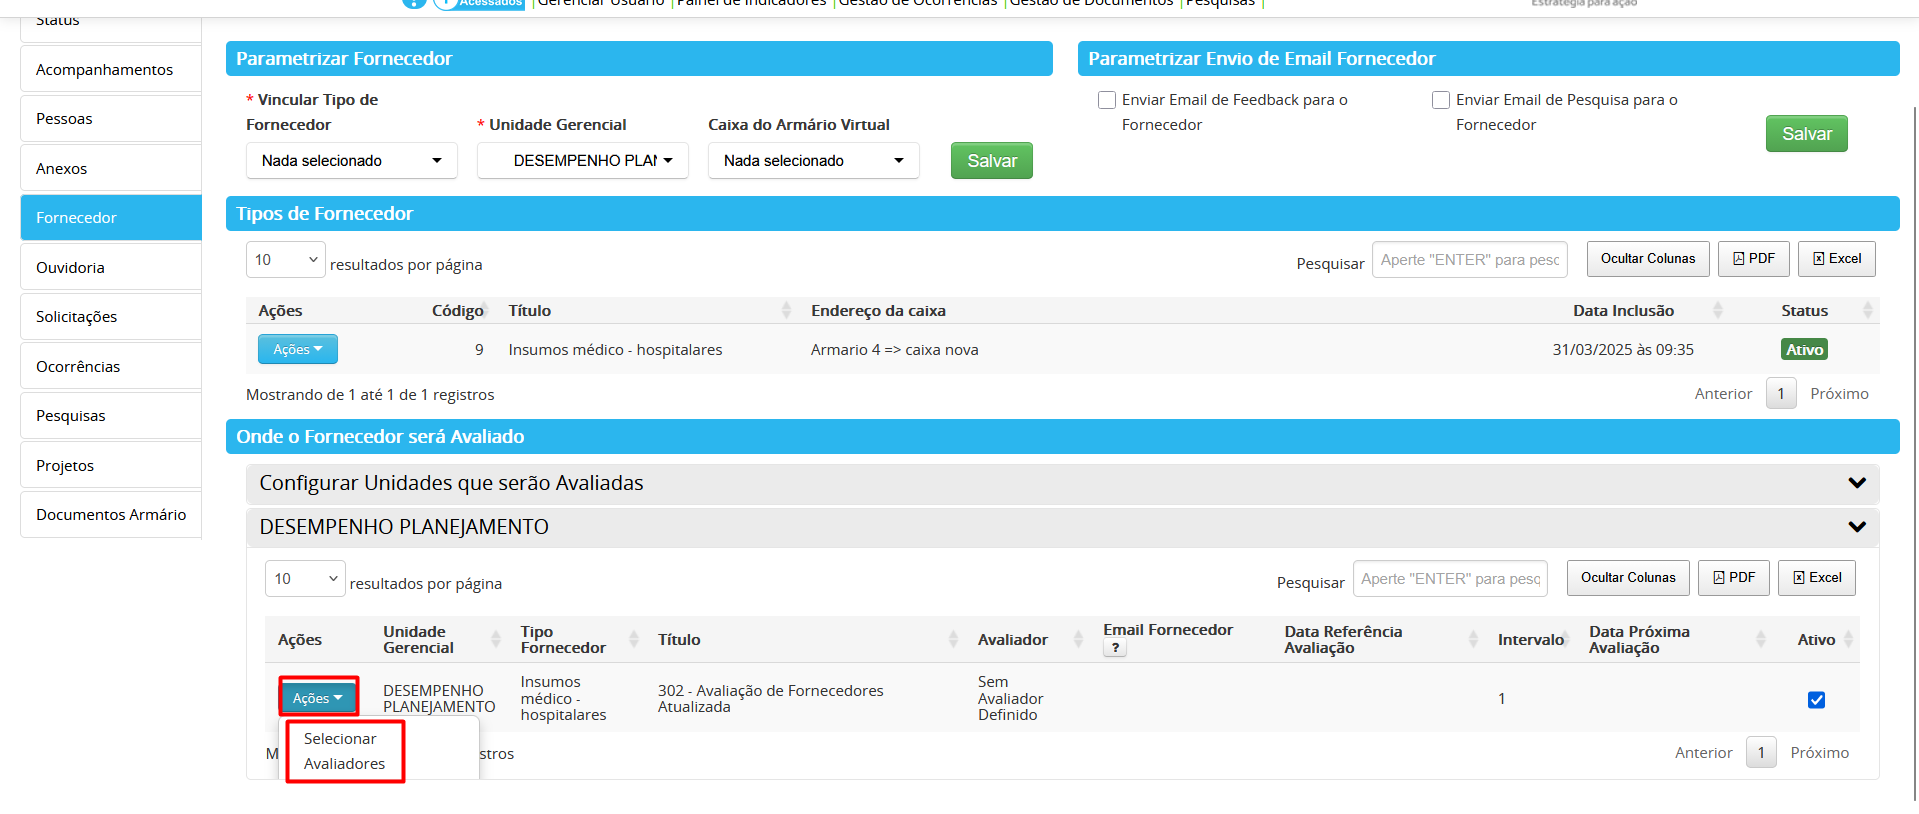Save the Parametrizar Envio de Email settings
This screenshot has height=814, width=1919.
click(x=1806, y=134)
